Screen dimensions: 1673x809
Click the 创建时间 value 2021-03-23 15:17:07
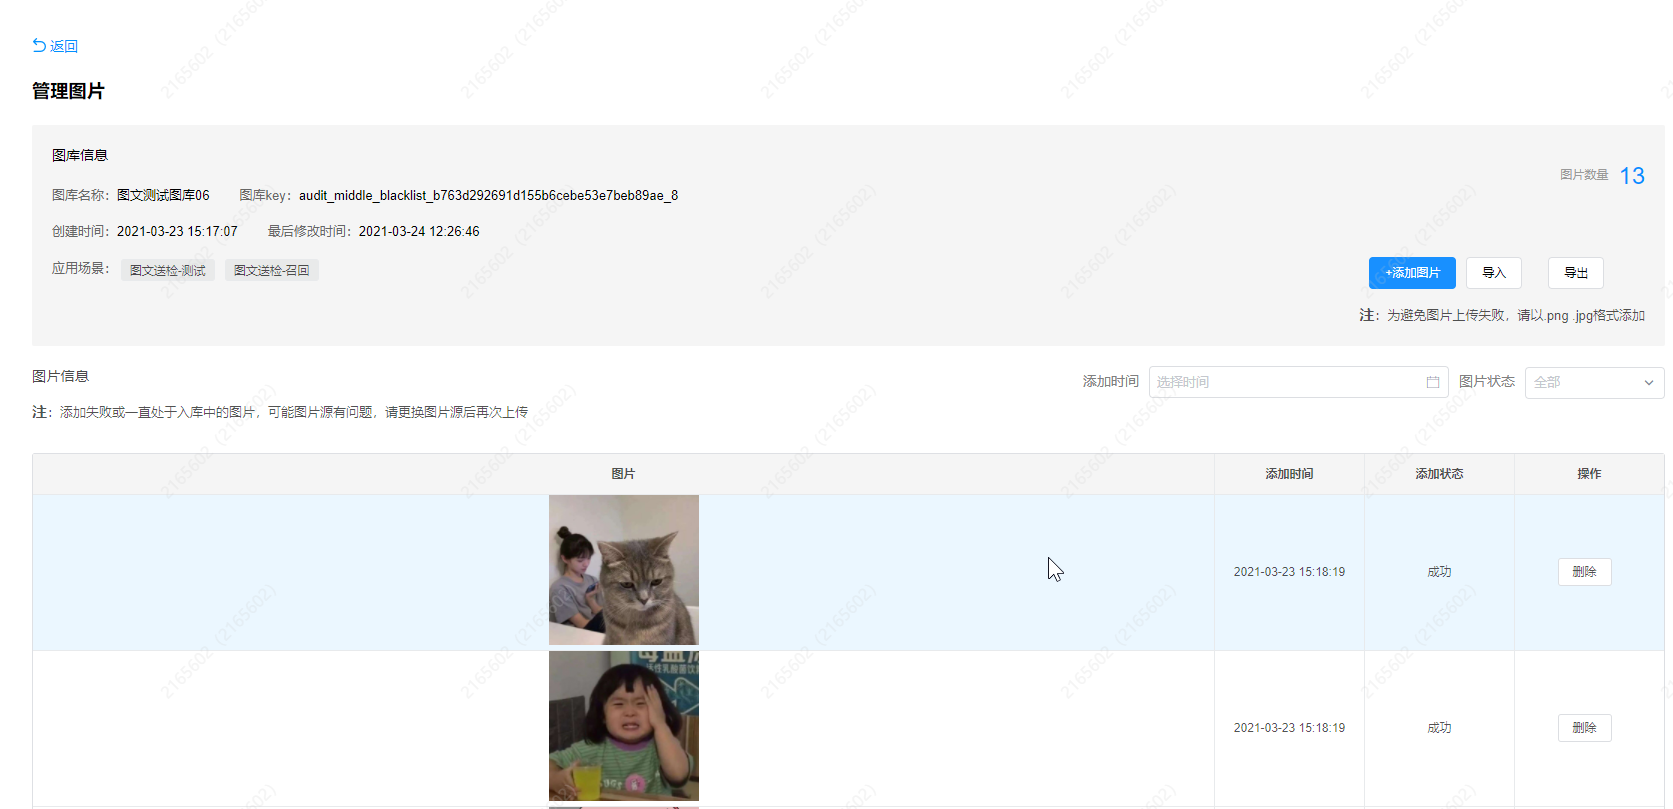coord(177,232)
